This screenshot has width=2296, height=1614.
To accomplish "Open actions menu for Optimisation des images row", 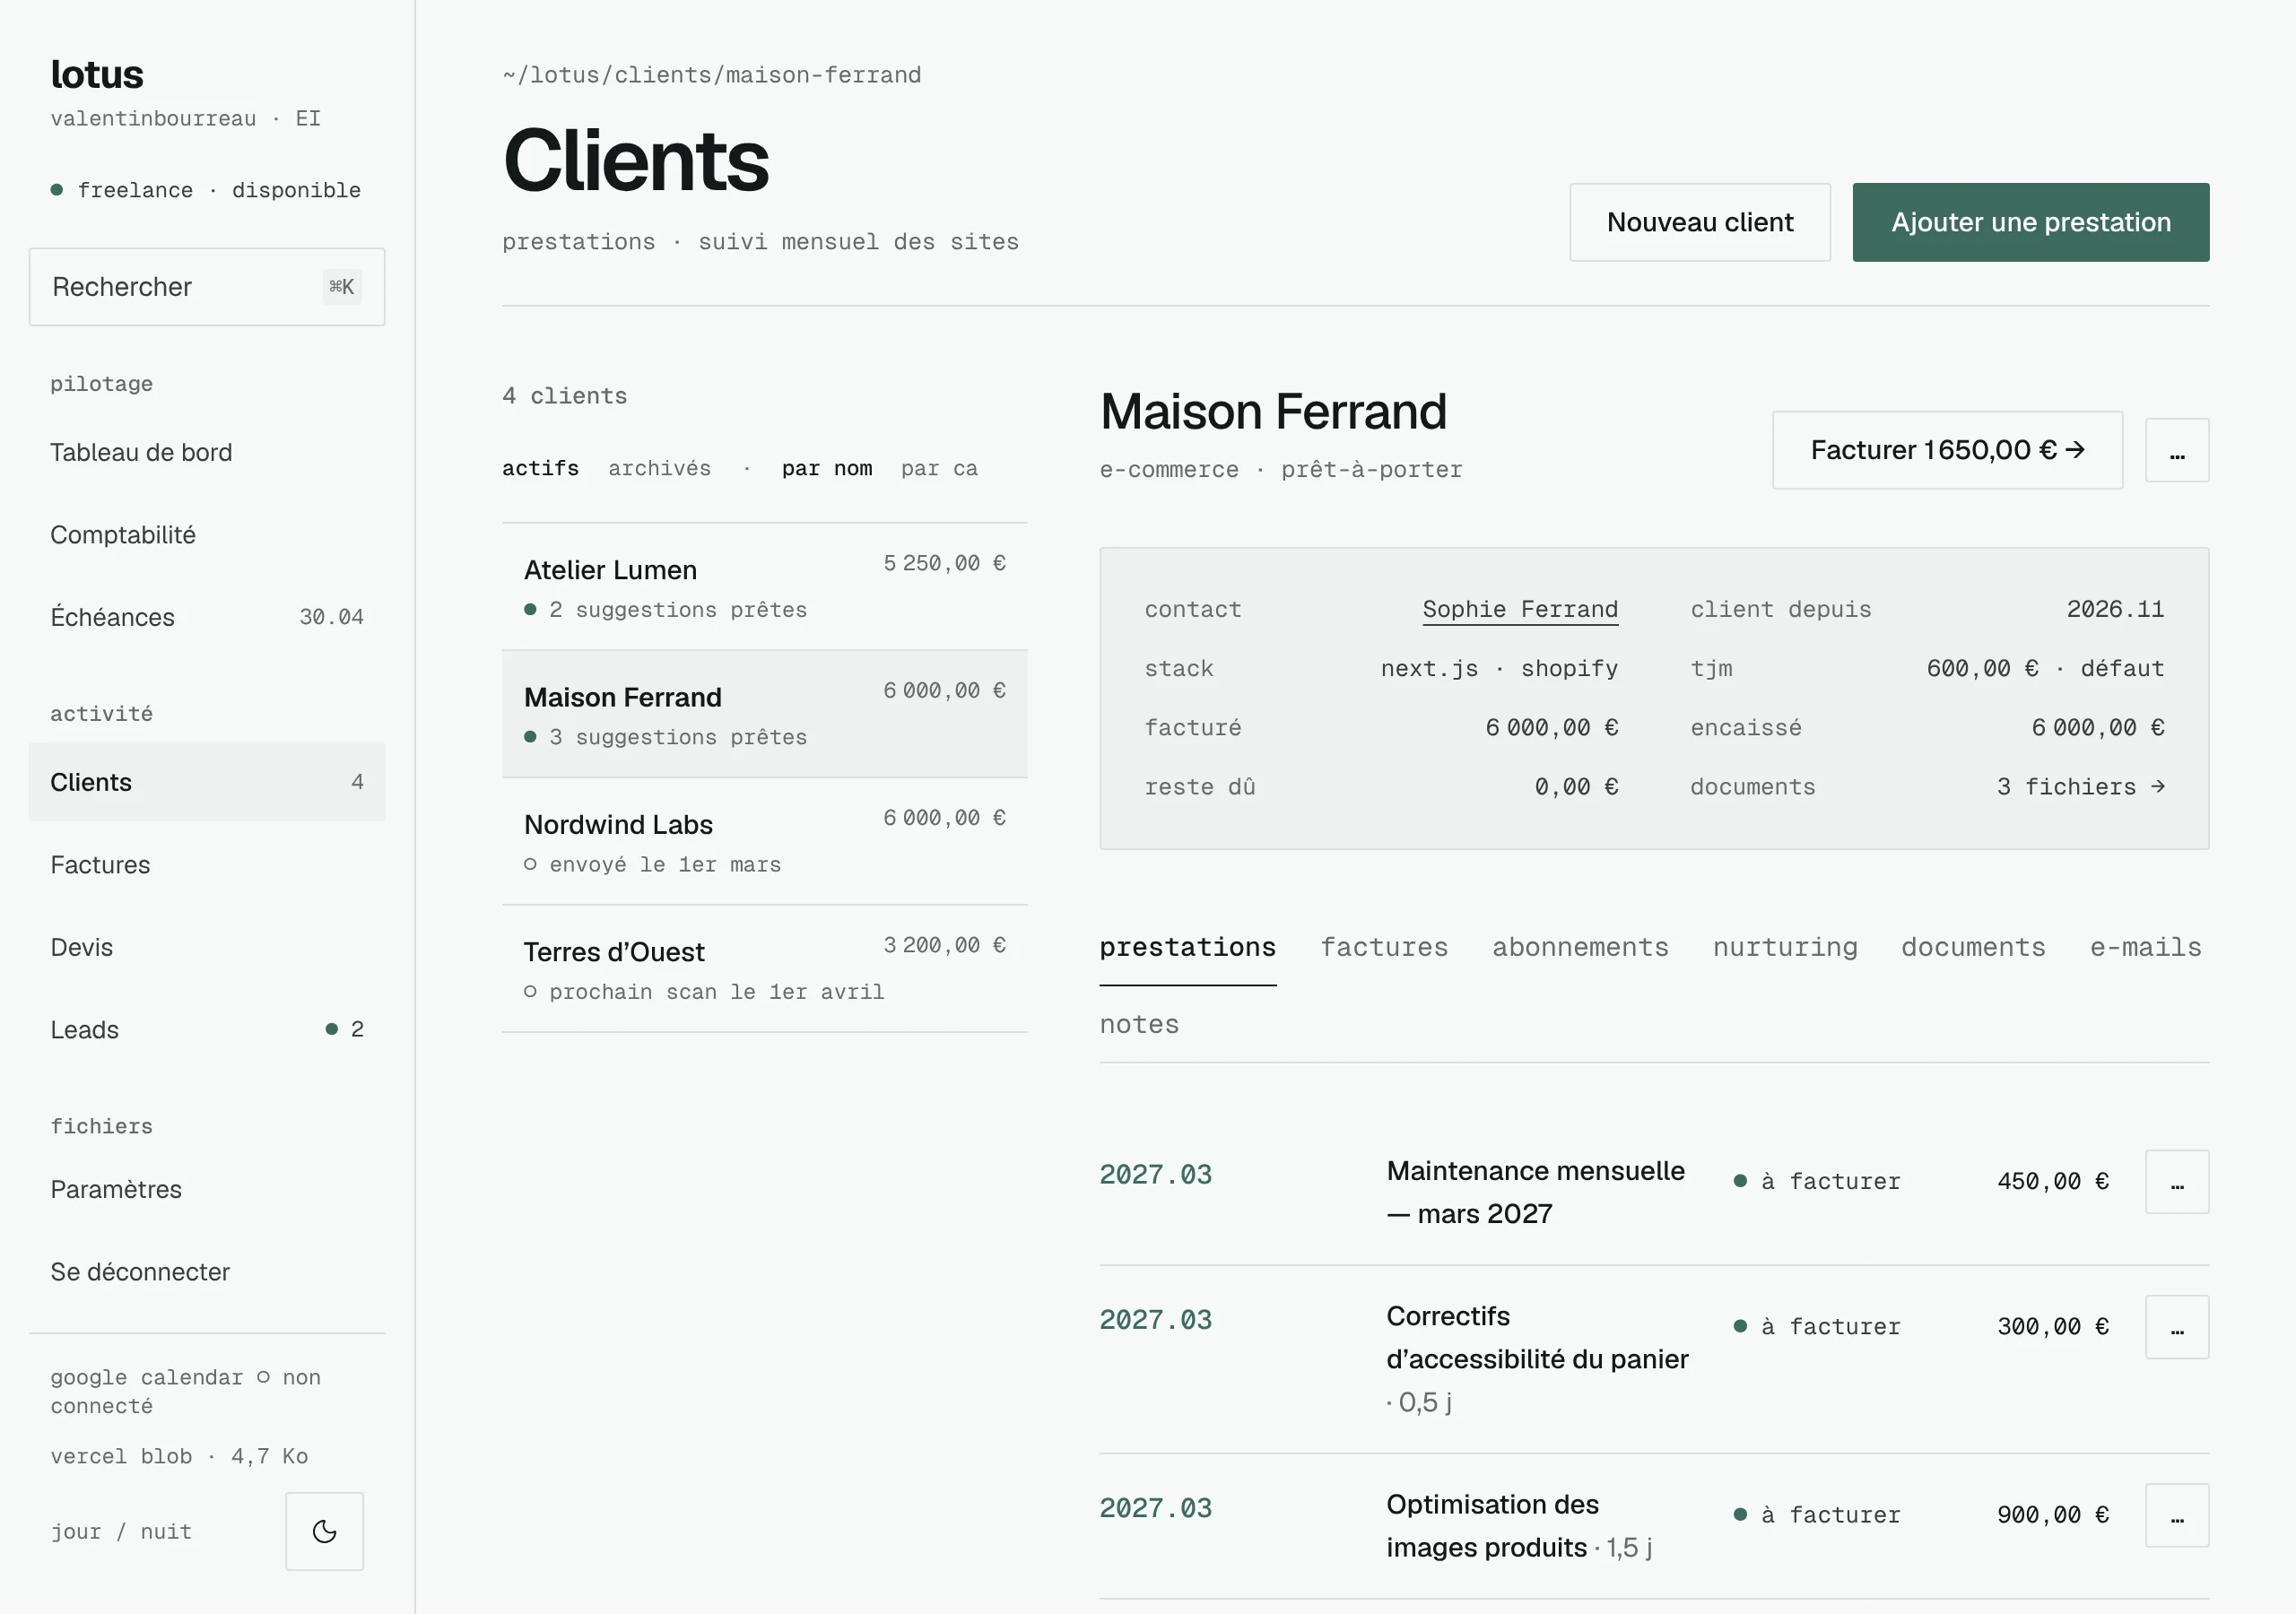I will click(2177, 1515).
